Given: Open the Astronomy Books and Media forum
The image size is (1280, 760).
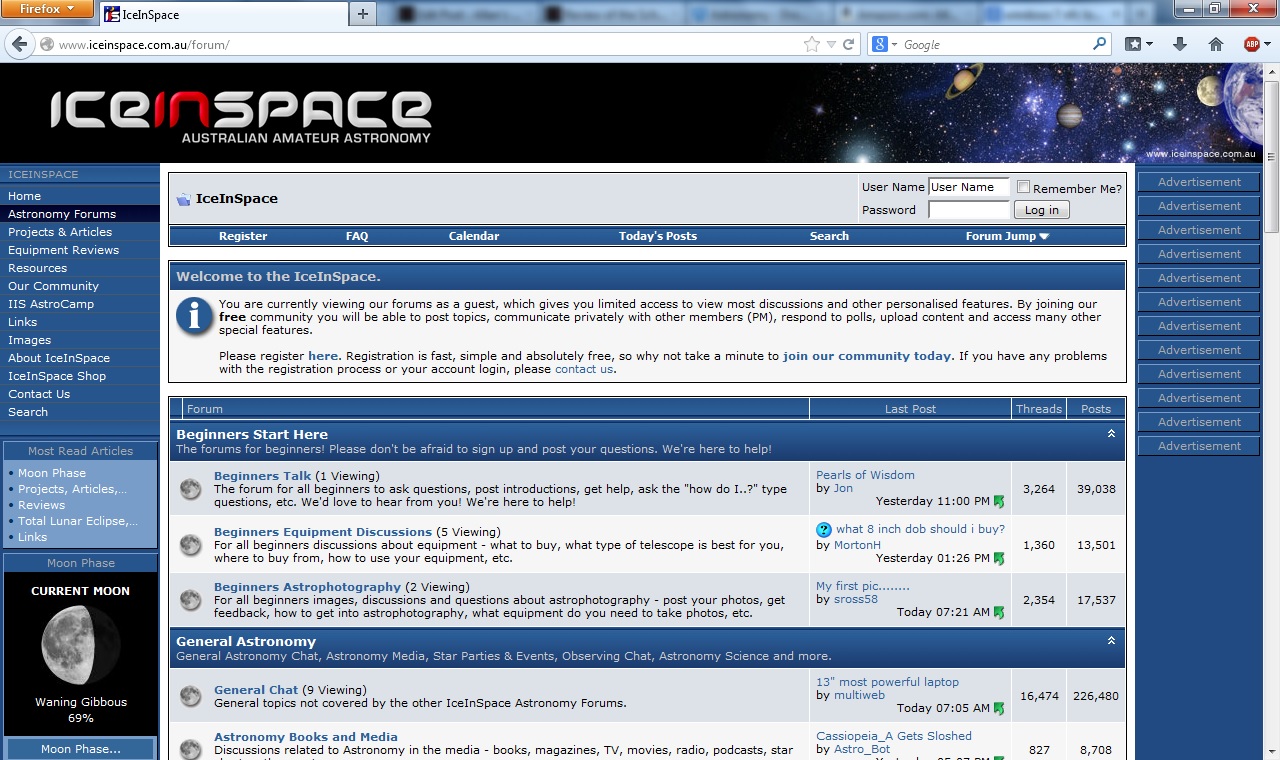Looking at the screenshot, I should (306, 737).
